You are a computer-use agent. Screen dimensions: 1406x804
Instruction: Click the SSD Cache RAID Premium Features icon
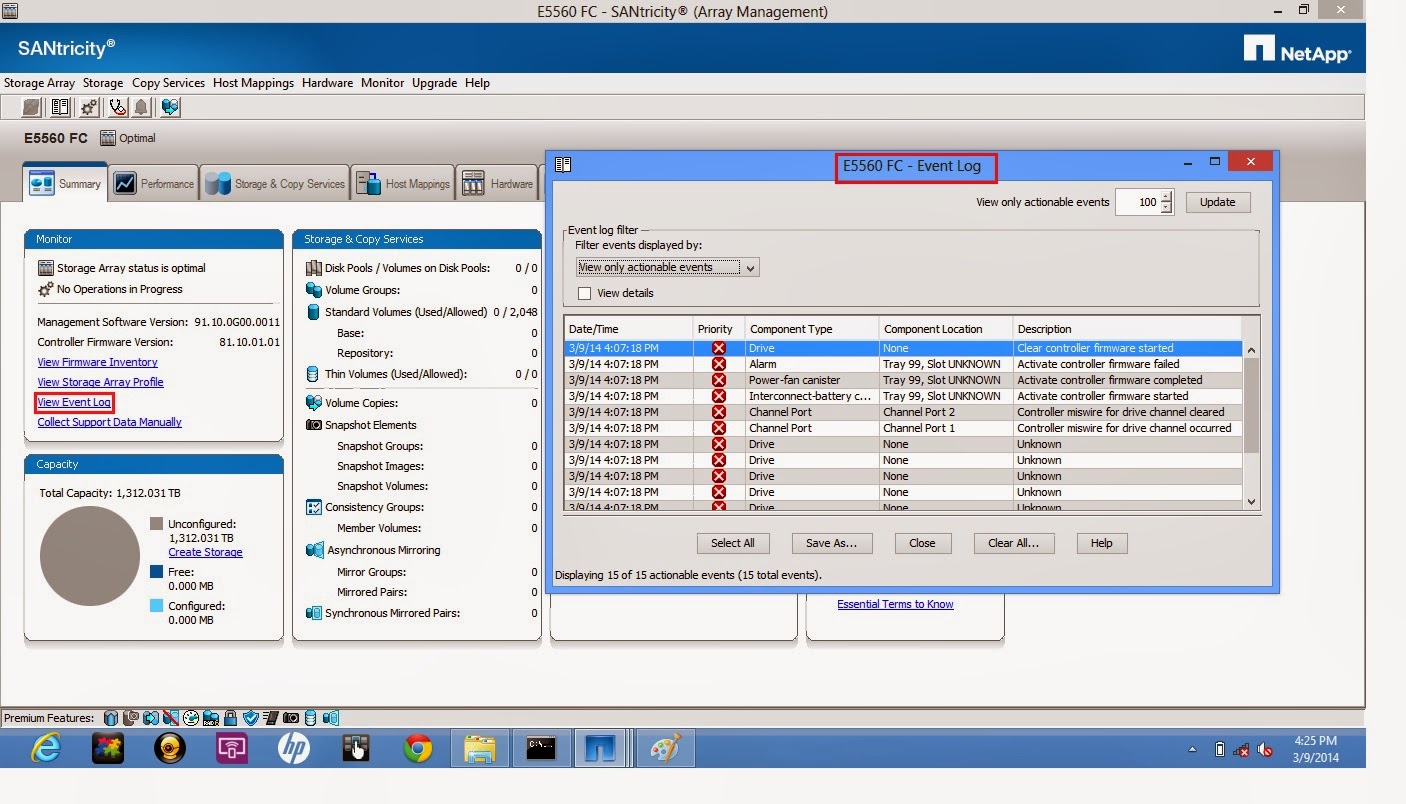[x=212, y=717]
